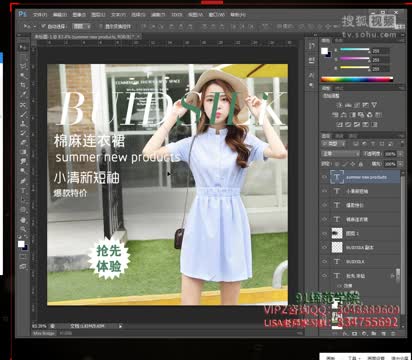Open the layer blend mode dropdown
The width and height of the screenshot is (412, 360).
[x=340, y=154]
